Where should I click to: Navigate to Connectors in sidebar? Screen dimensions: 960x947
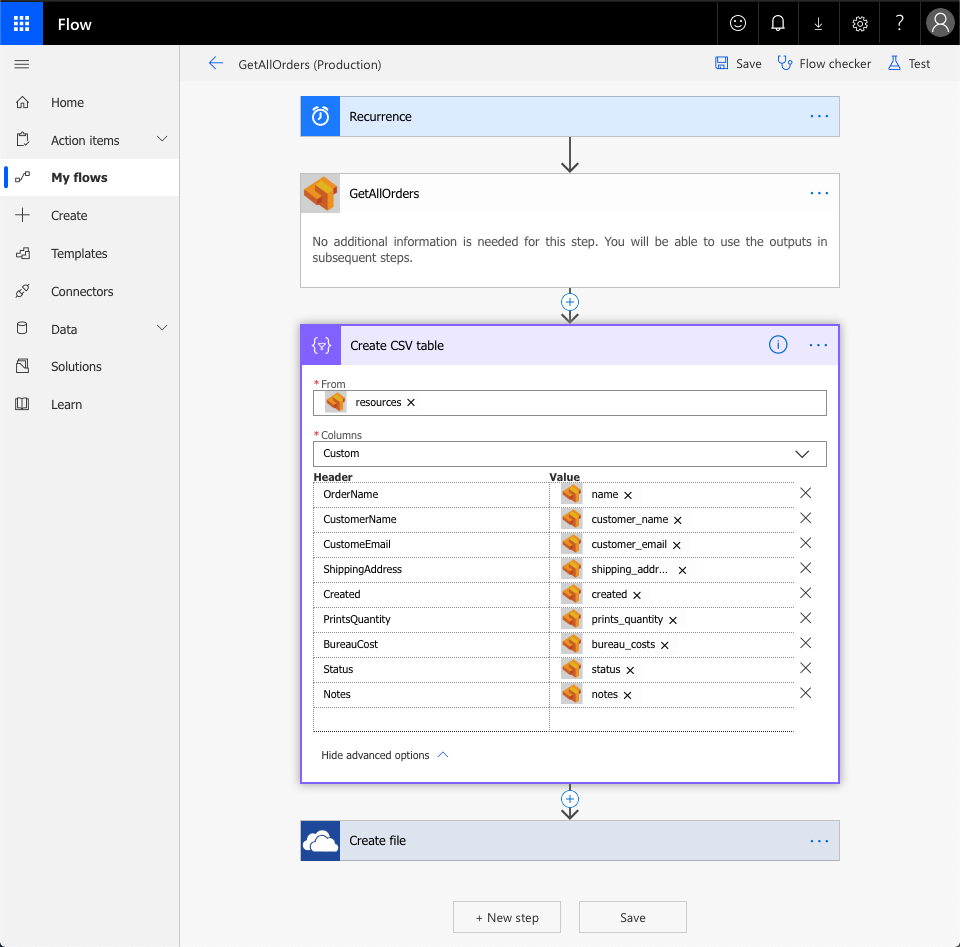(x=82, y=292)
